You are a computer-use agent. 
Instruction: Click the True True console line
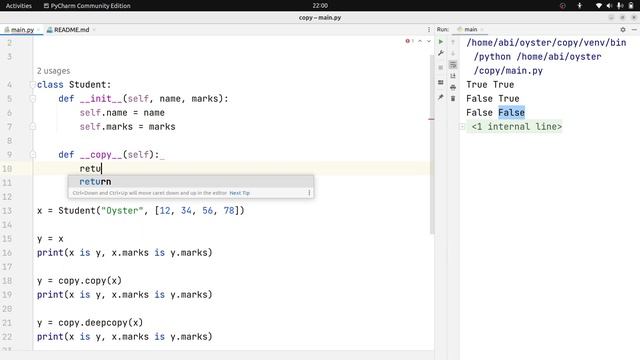point(490,84)
